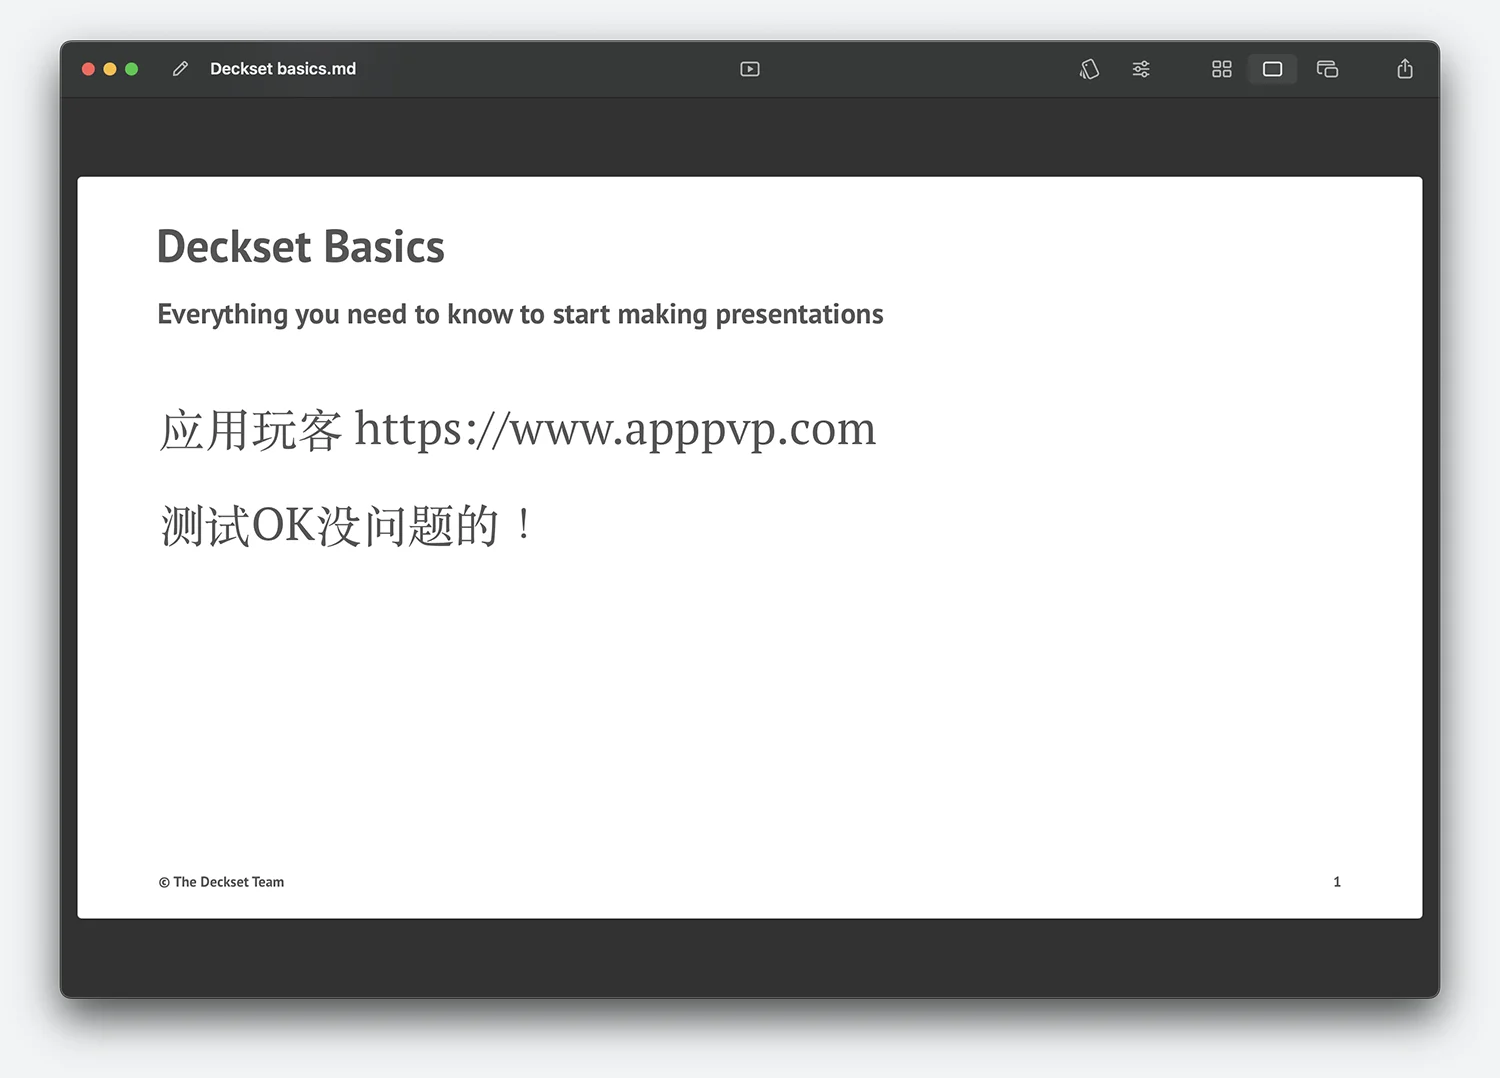Click the Deckset basics.md window title
Viewport: 1500px width, 1078px height.
(283, 69)
